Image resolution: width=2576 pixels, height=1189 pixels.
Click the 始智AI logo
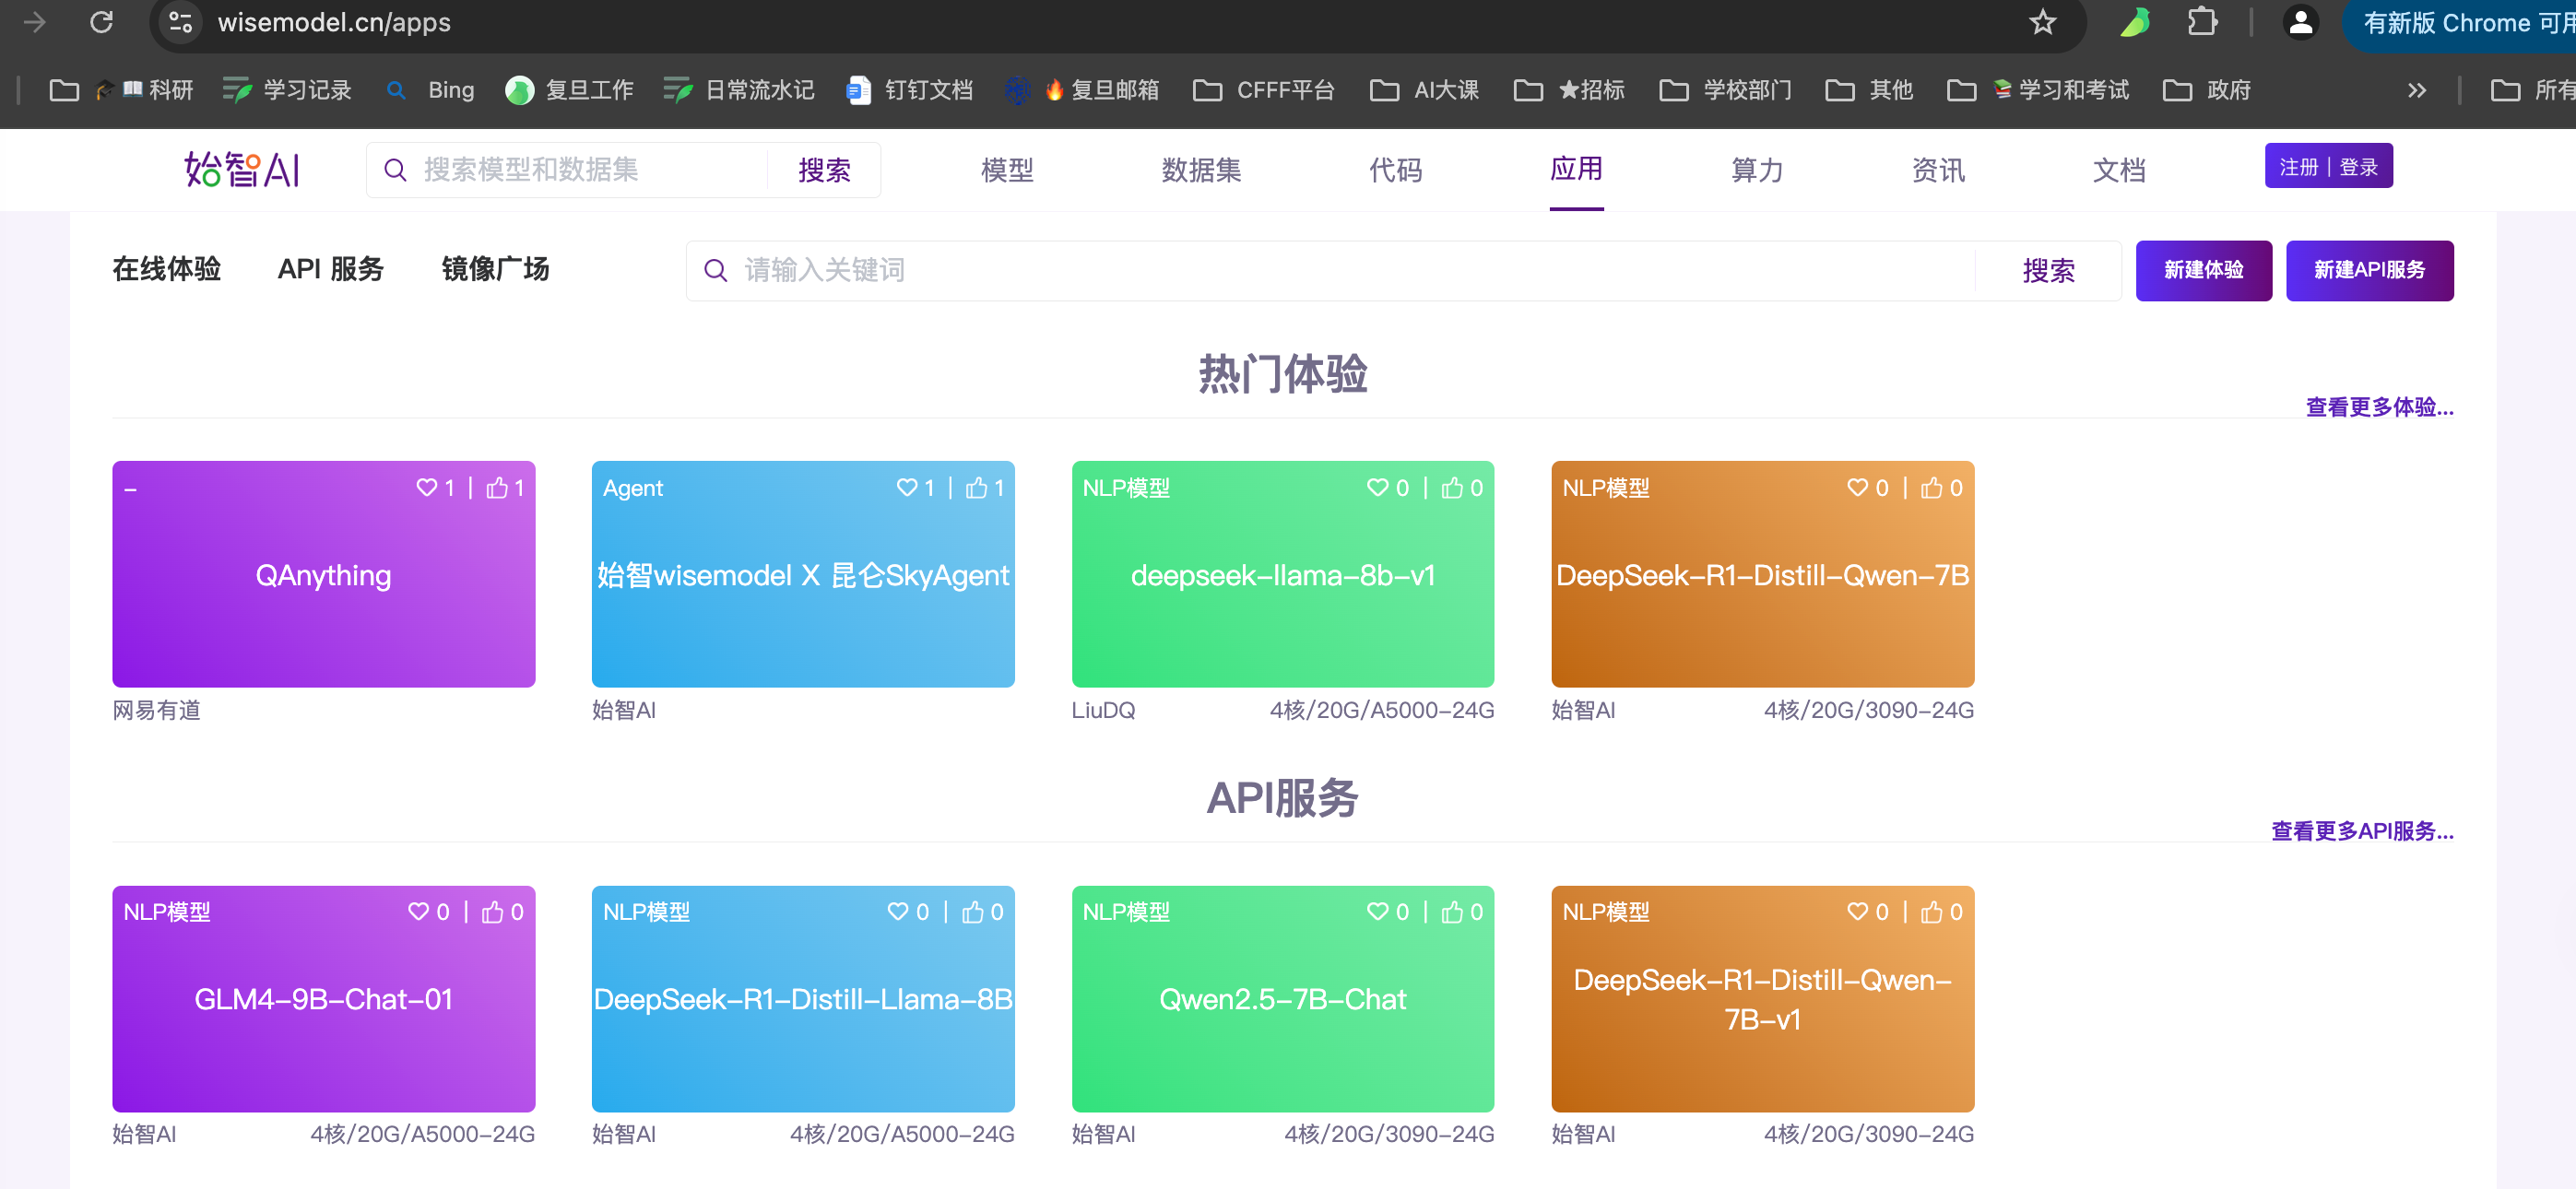242,170
